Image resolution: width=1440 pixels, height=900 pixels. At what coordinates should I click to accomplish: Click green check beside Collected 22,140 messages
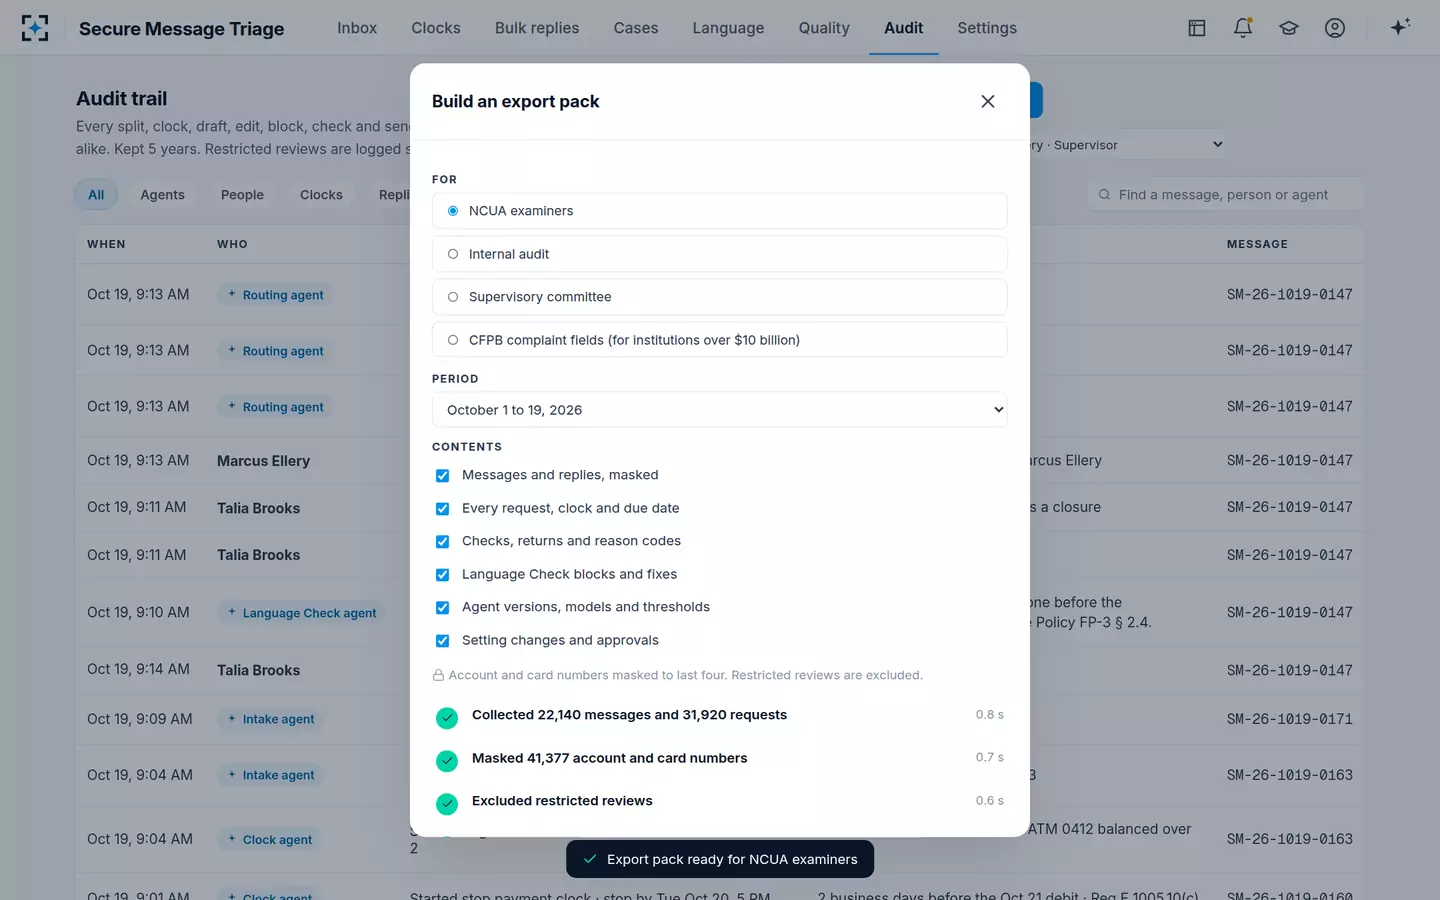click(x=447, y=717)
